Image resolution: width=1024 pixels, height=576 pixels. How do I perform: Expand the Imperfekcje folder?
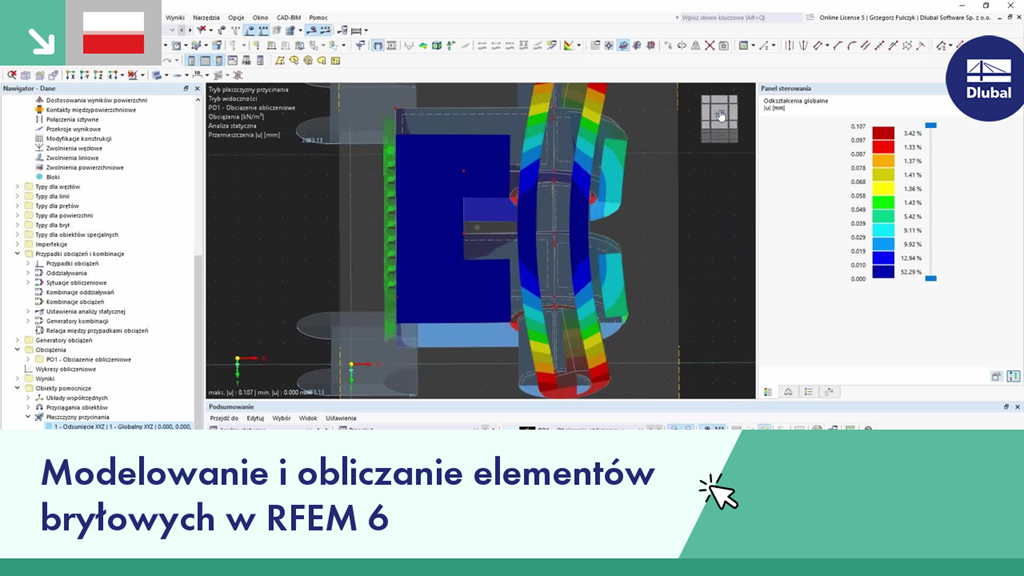[18, 244]
